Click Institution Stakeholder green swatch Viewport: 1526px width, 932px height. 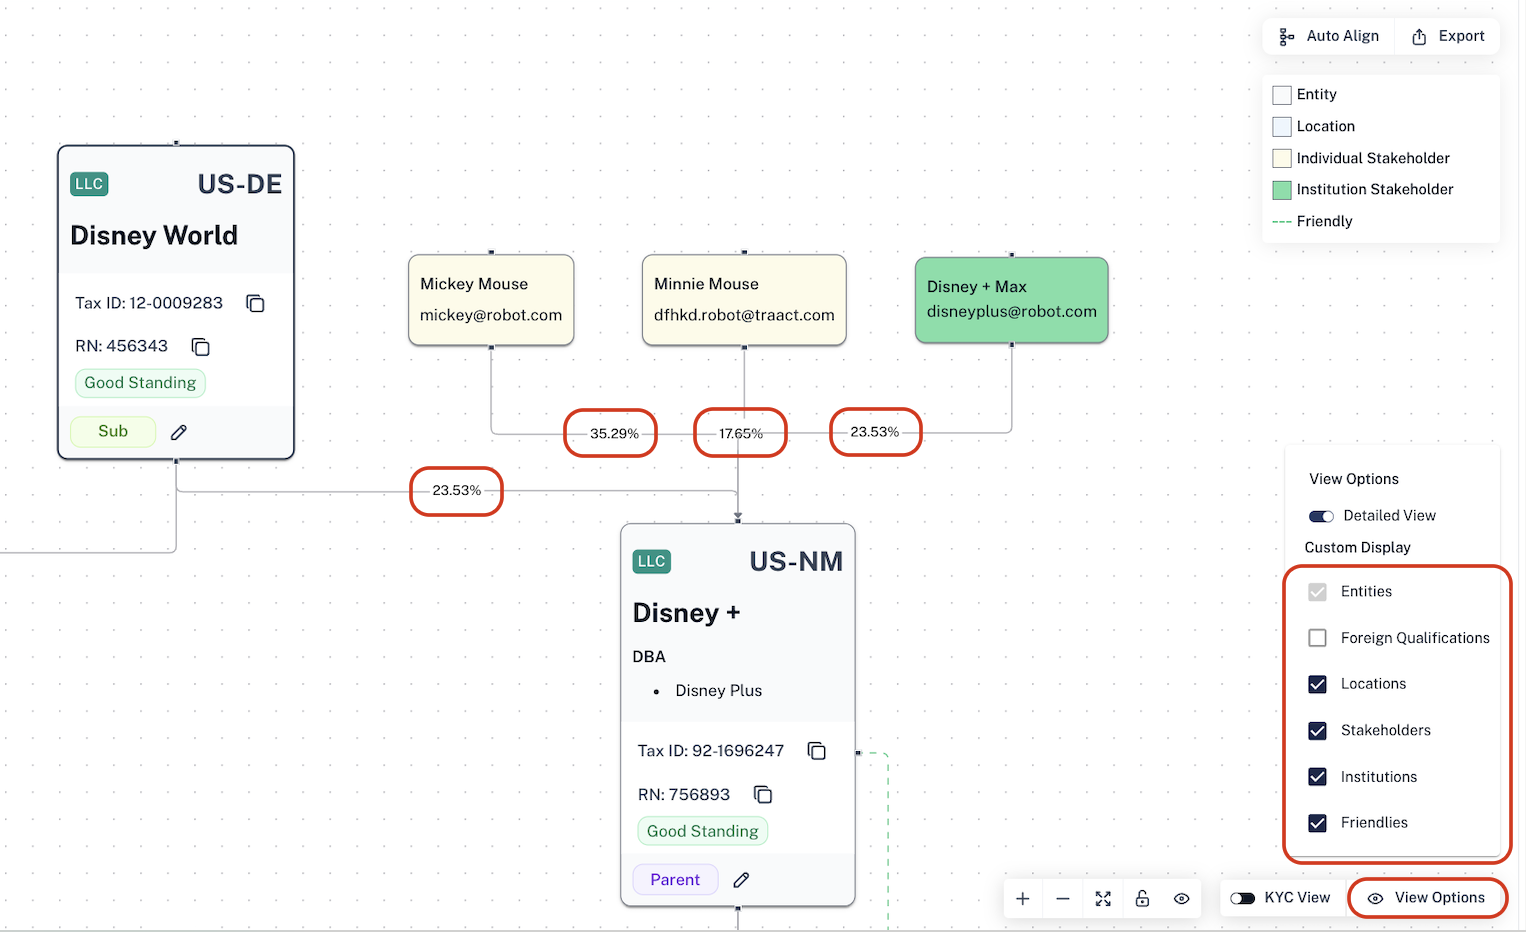click(x=1282, y=190)
